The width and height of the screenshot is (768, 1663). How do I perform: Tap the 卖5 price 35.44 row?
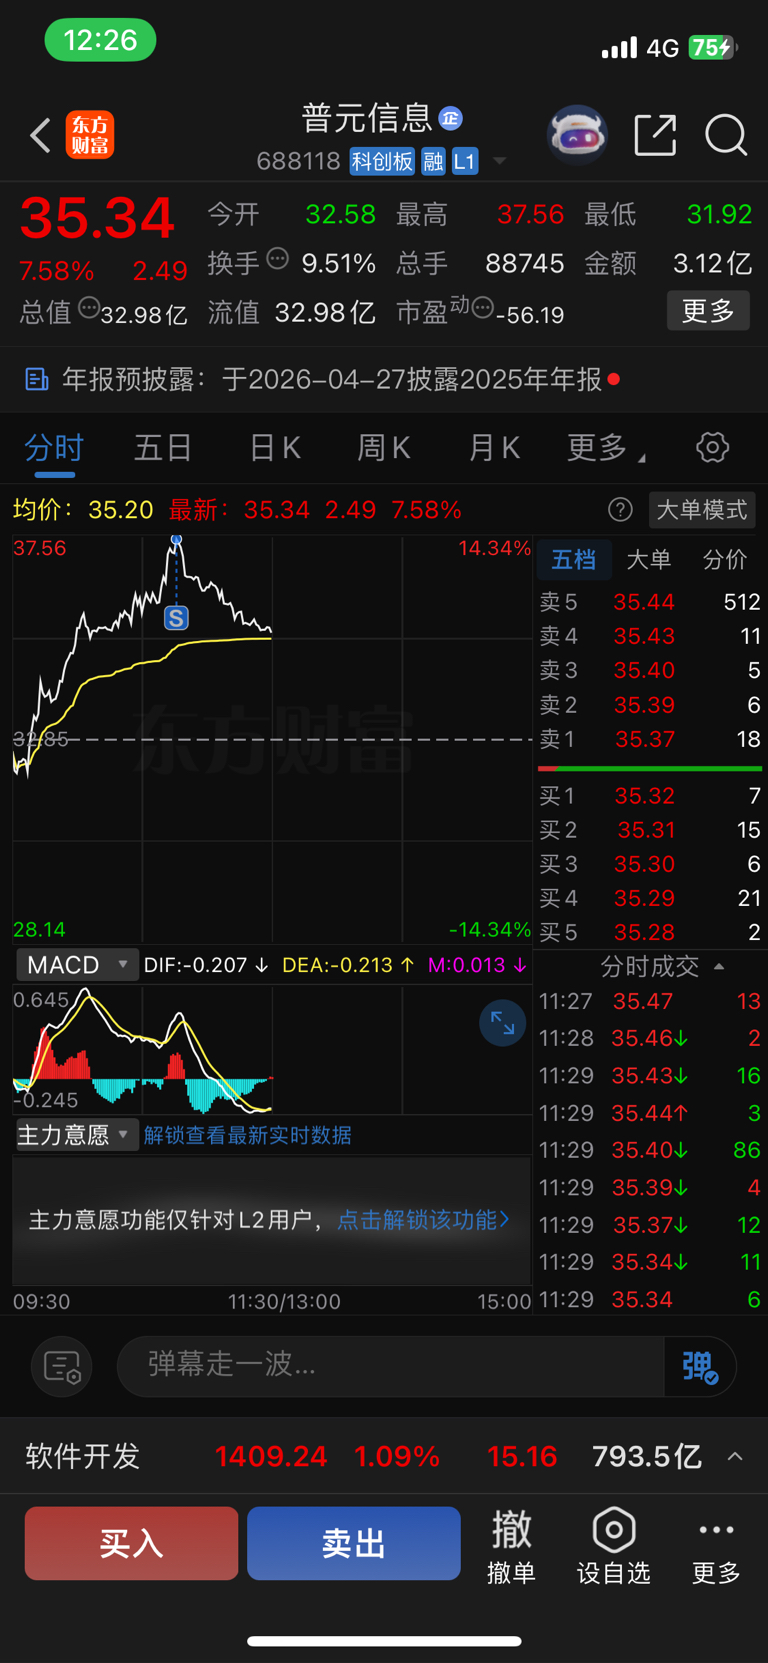650,602
